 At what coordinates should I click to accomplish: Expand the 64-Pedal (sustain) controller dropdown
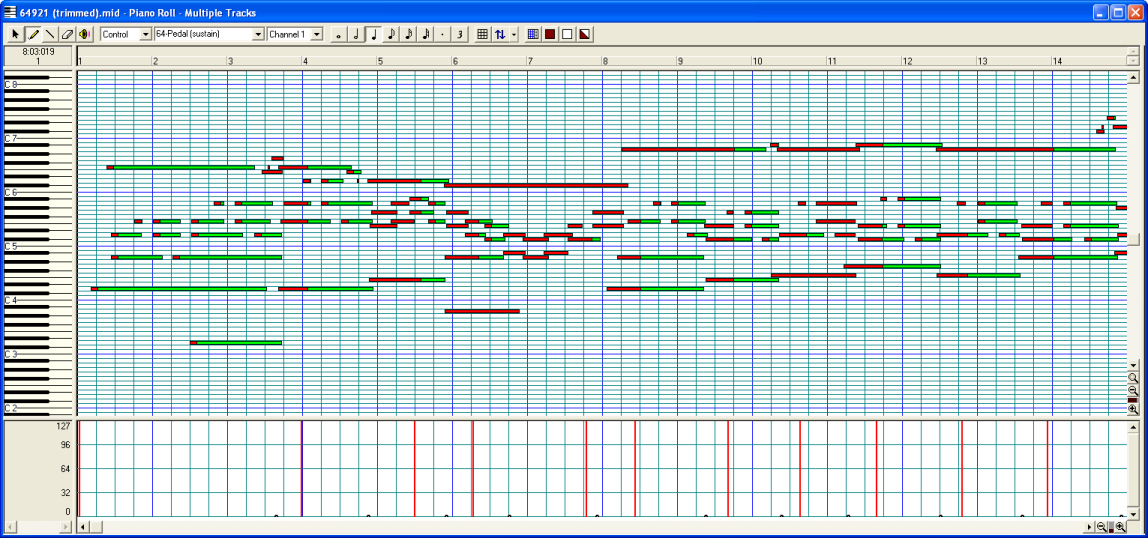pos(258,34)
